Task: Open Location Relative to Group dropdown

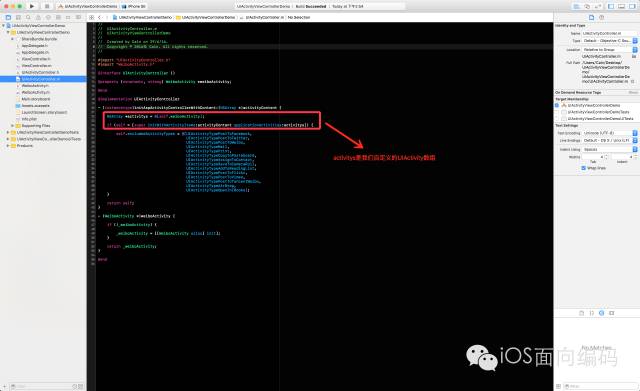Action: click(609, 50)
